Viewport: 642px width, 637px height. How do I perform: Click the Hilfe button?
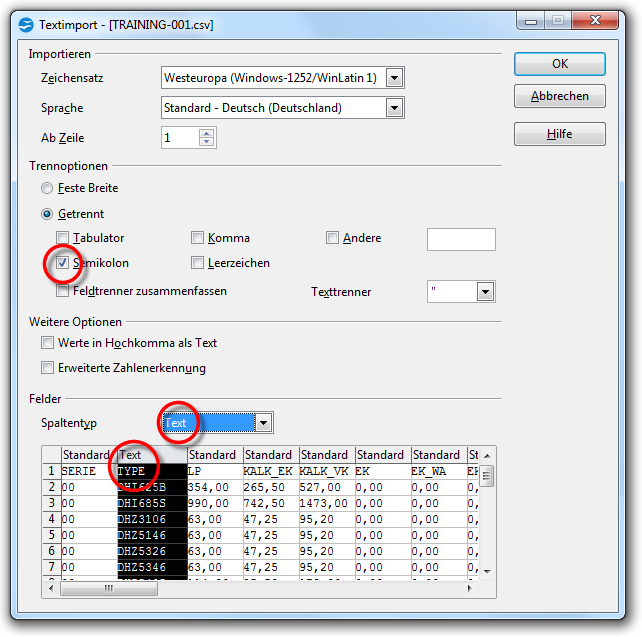(559, 134)
